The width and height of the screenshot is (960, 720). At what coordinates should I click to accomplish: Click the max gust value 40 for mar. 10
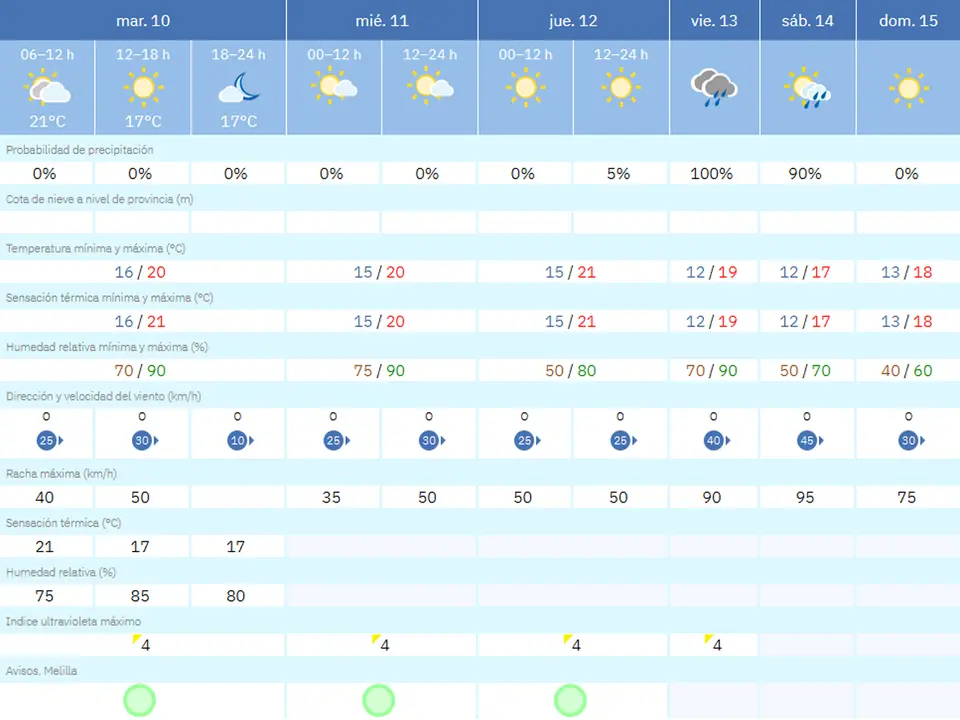(x=44, y=497)
